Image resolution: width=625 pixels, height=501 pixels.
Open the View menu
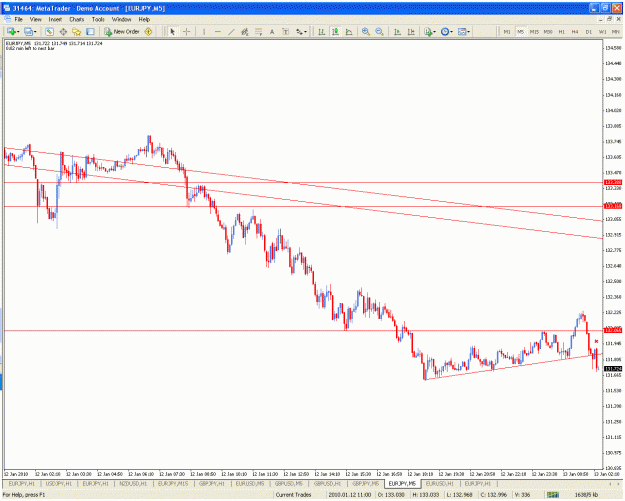35,19
